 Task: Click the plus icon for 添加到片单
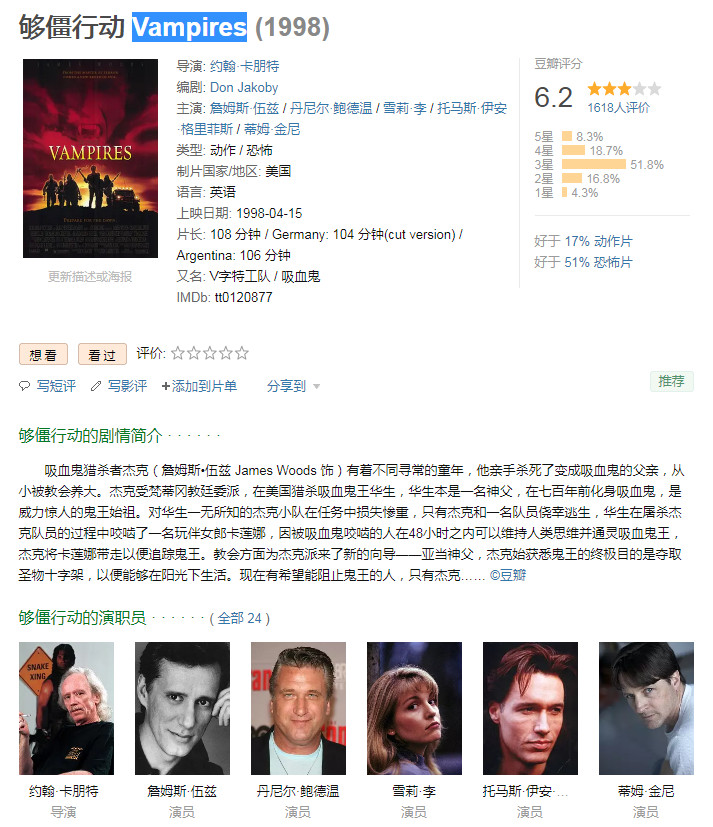click(x=166, y=386)
